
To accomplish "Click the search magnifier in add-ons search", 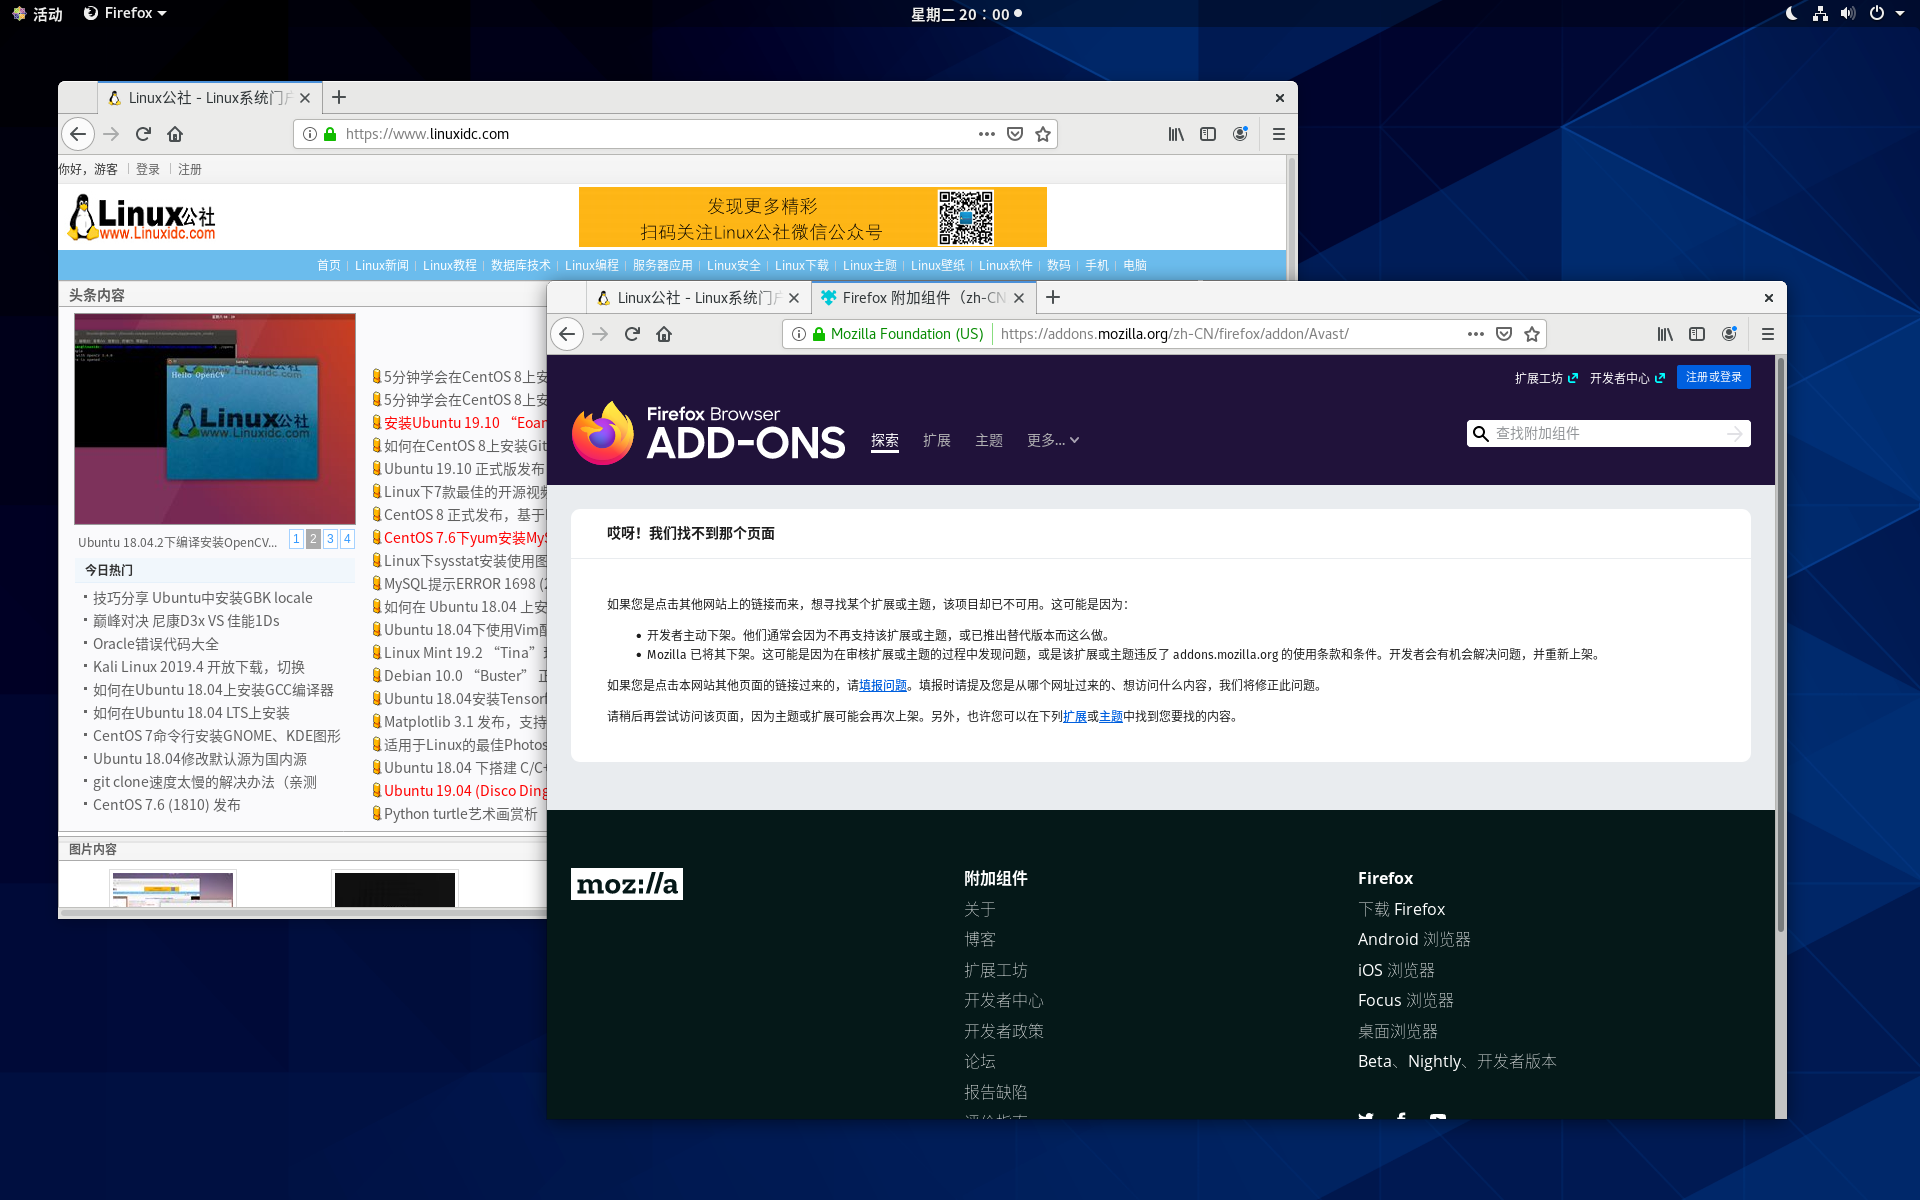I will tap(1480, 433).
